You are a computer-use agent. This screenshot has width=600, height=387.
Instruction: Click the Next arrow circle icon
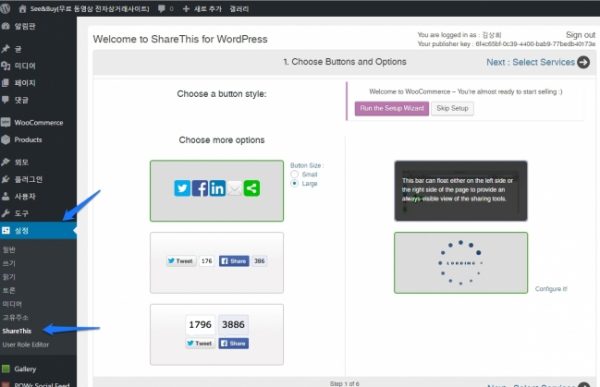coord(584,62)
